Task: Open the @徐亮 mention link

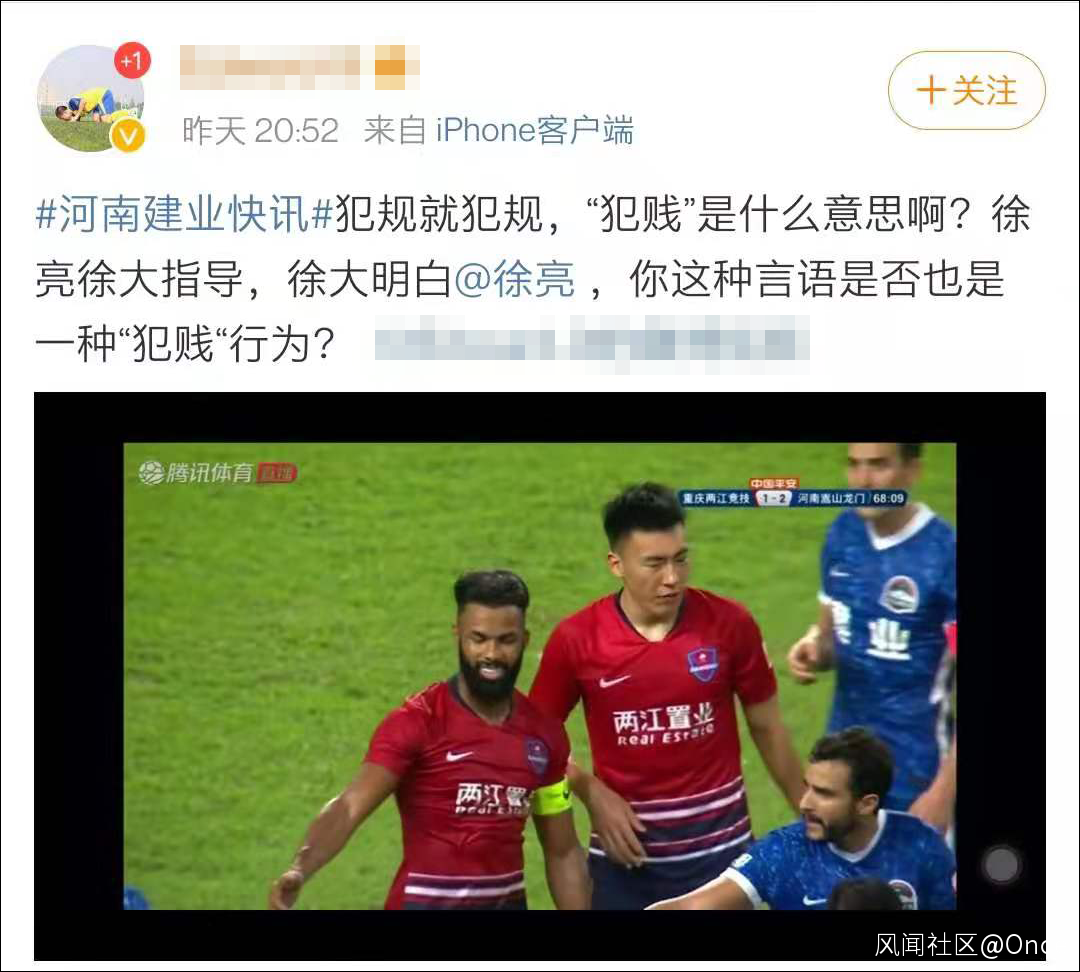Action: (x=515, y=279)
